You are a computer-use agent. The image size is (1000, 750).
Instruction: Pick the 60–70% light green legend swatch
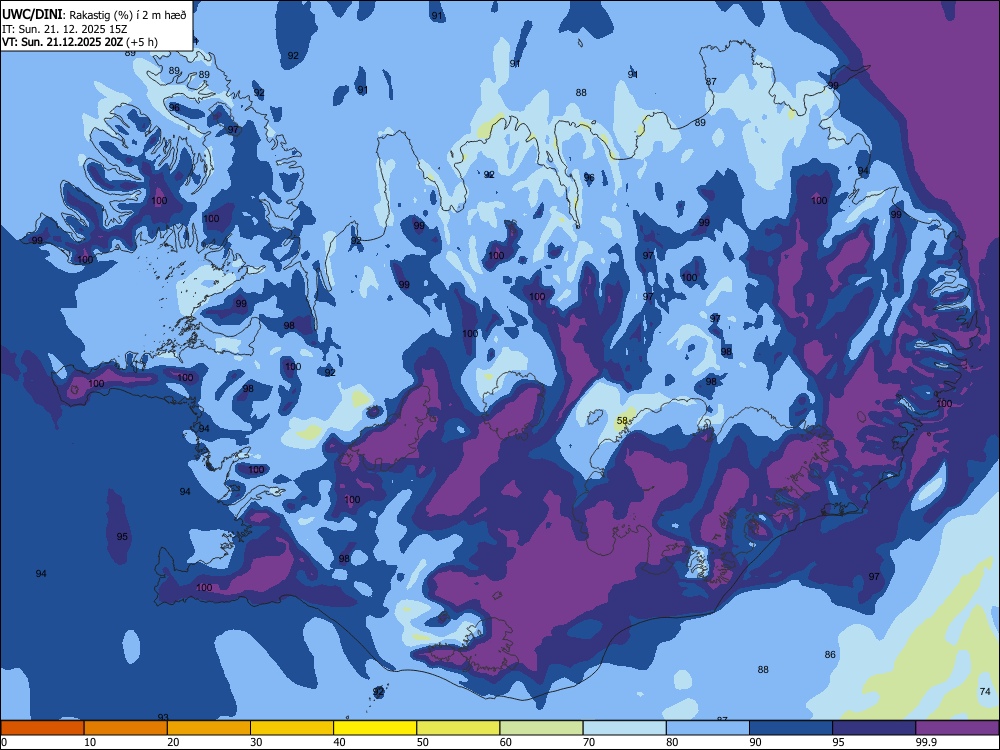(541, 728)
